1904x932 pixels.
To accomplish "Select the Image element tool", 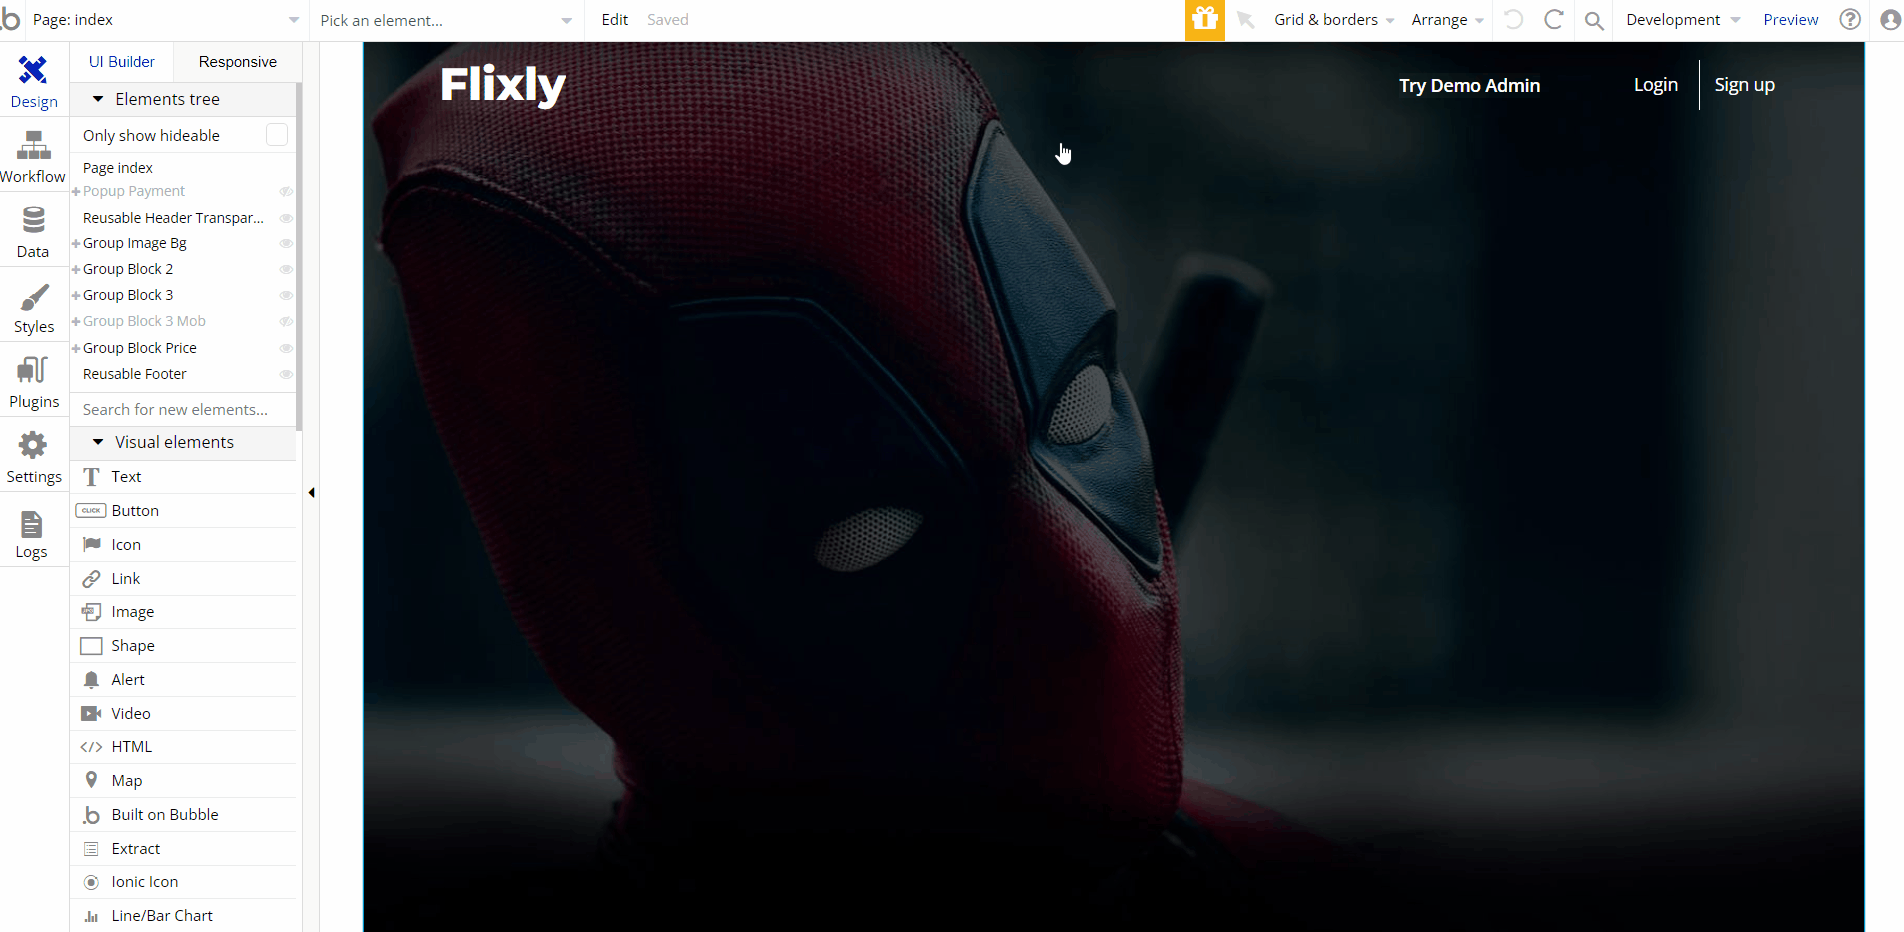I will (x=184, y=612).
